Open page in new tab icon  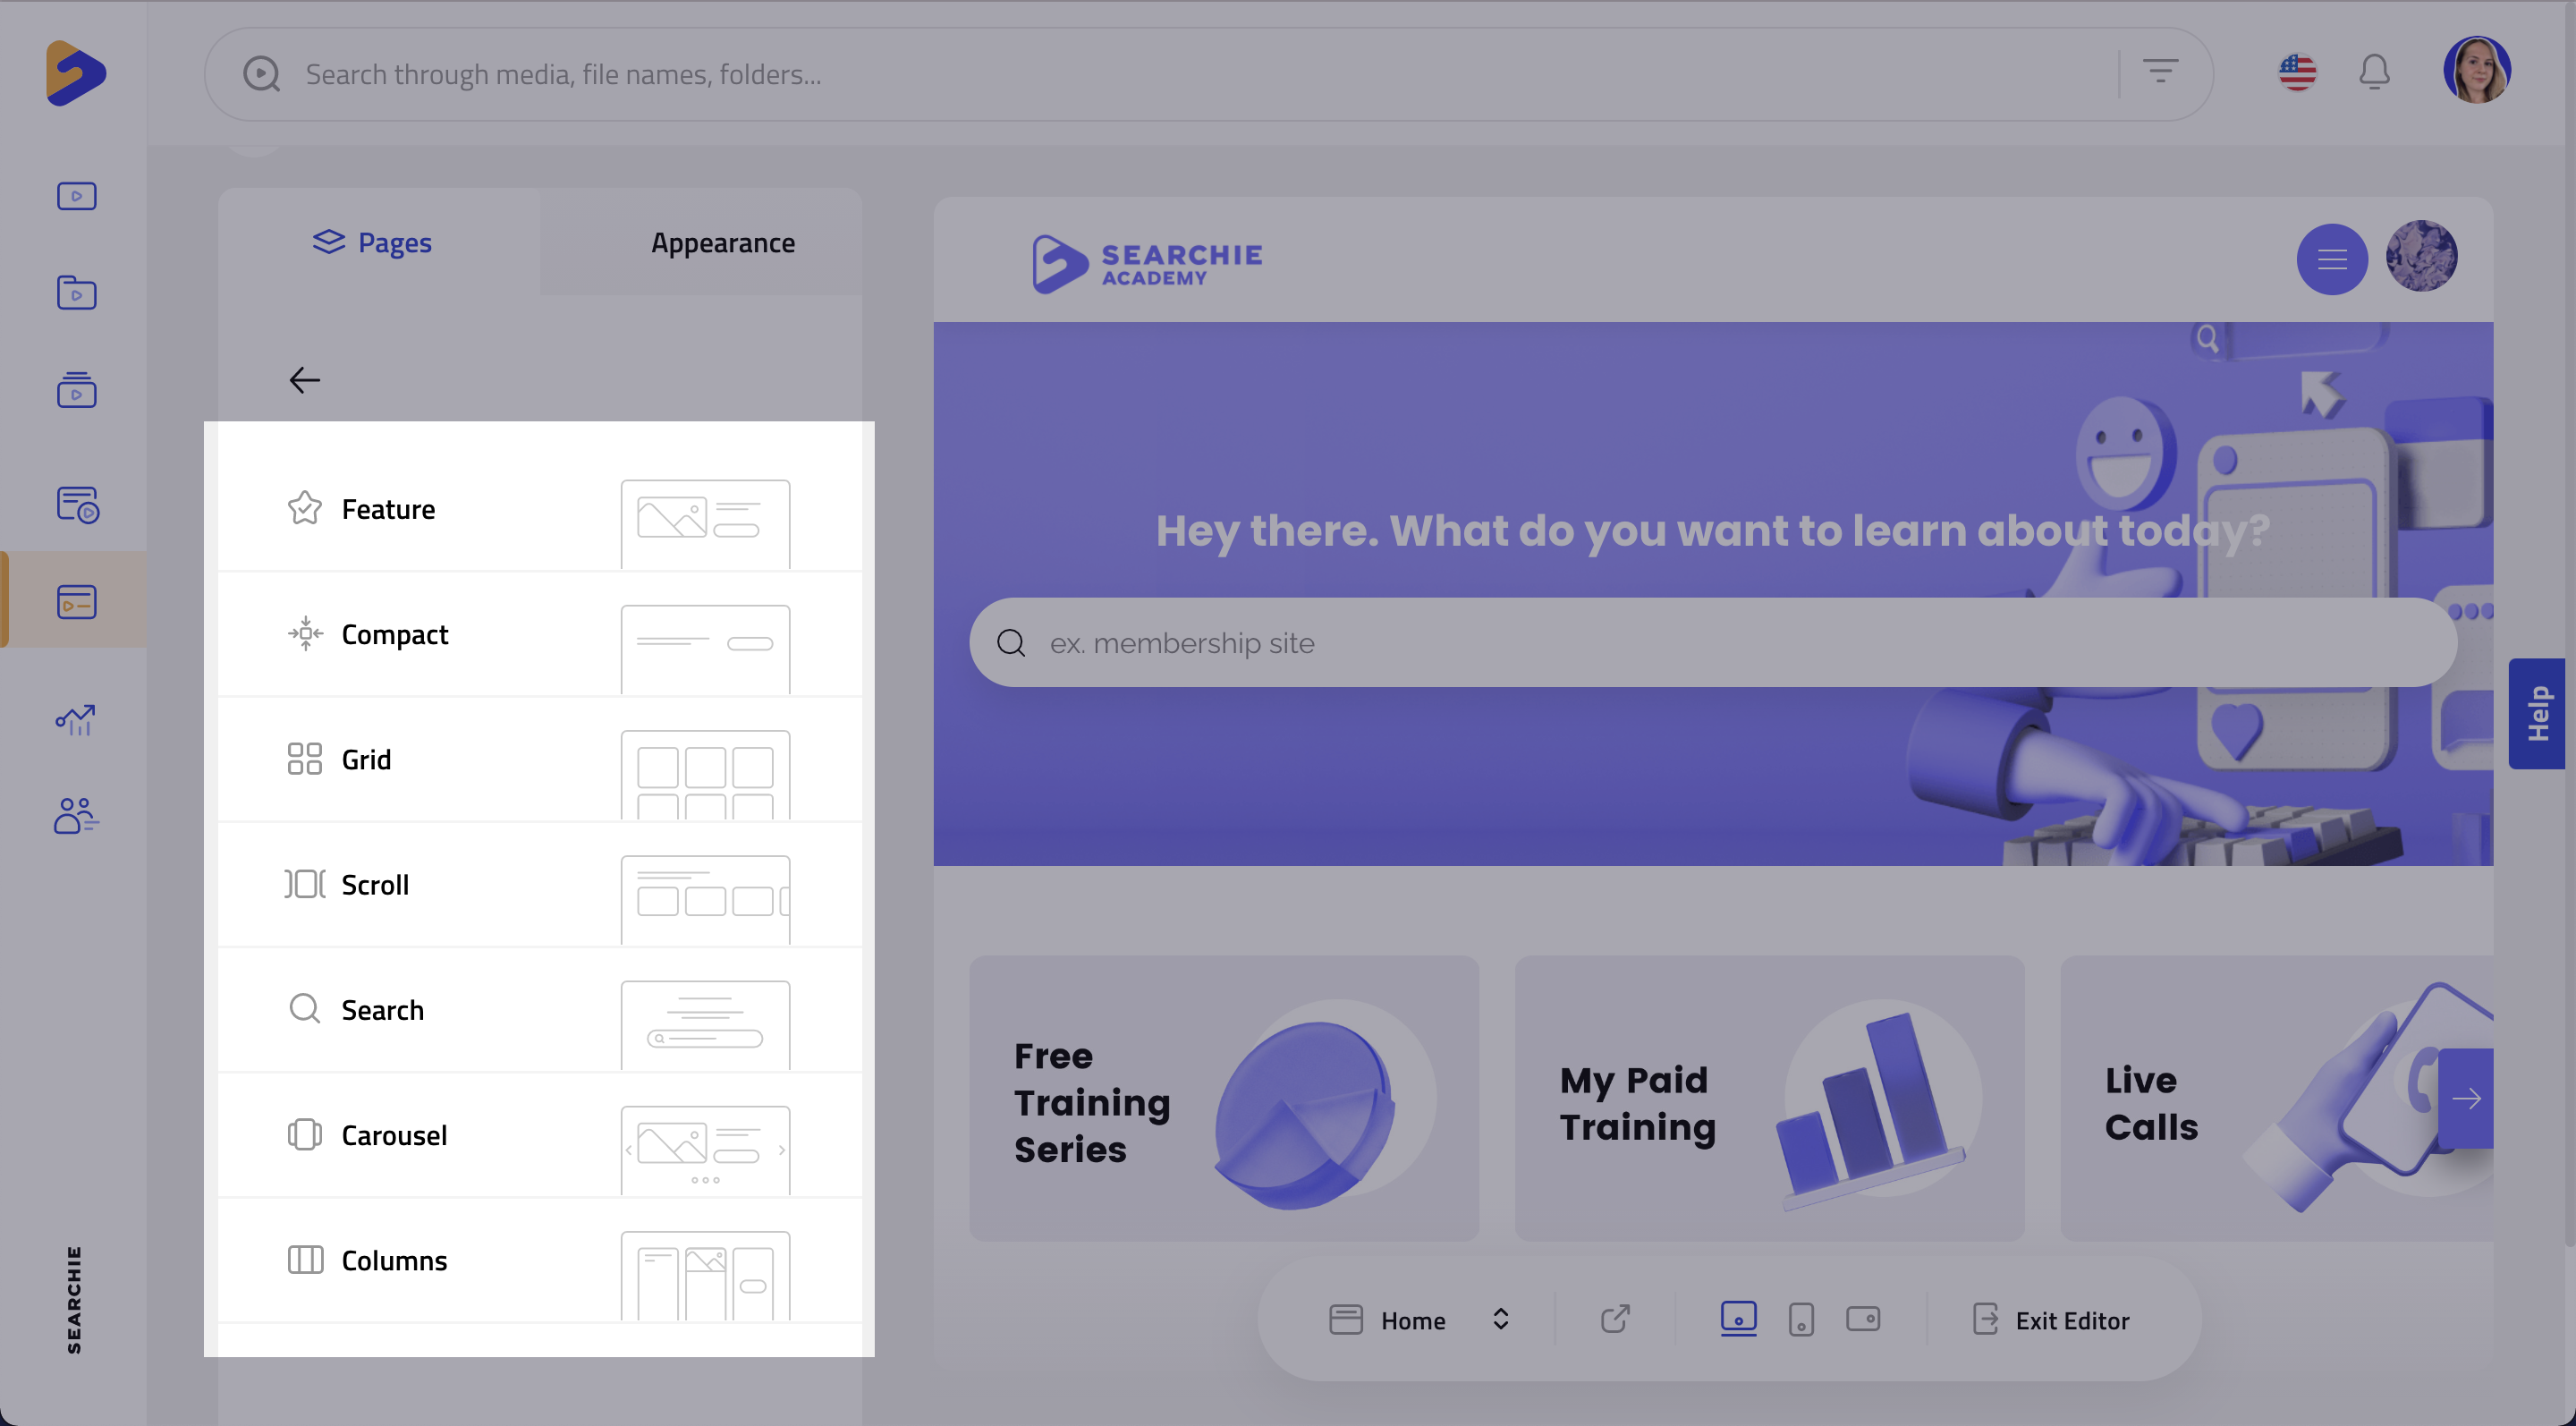pos(1614,1320)
